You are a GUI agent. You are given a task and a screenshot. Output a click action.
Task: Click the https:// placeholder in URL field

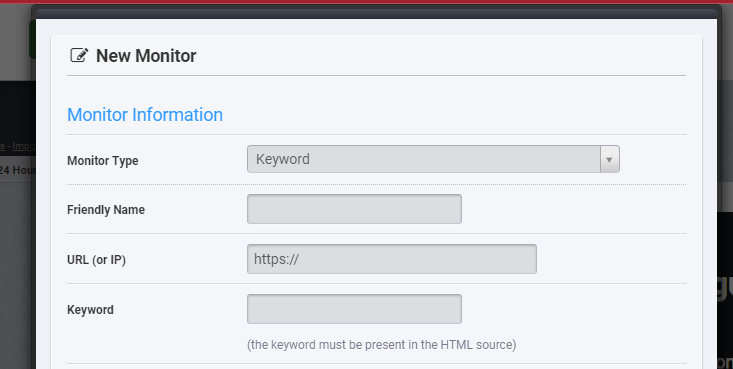[276, 259]
